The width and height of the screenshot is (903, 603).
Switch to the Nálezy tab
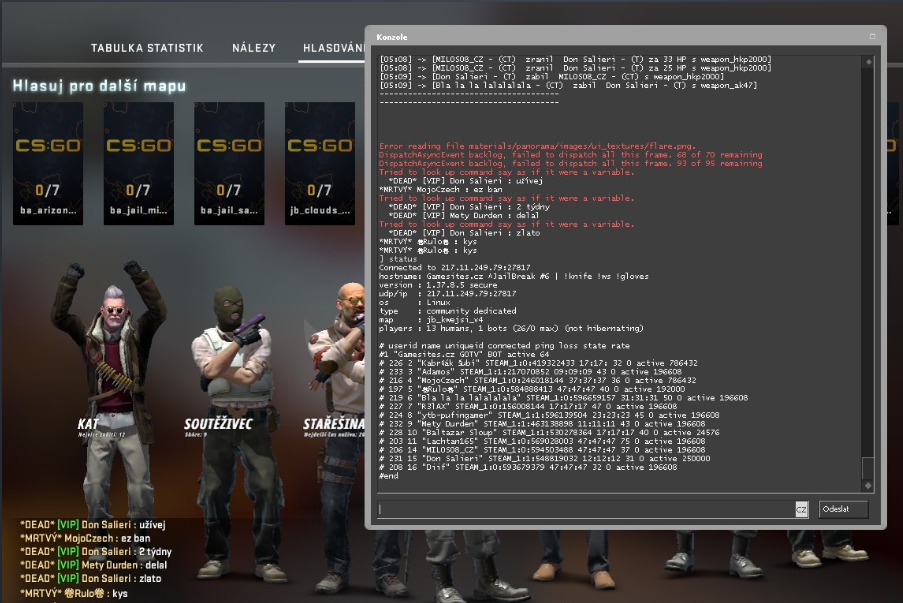[x=253, y=48]
